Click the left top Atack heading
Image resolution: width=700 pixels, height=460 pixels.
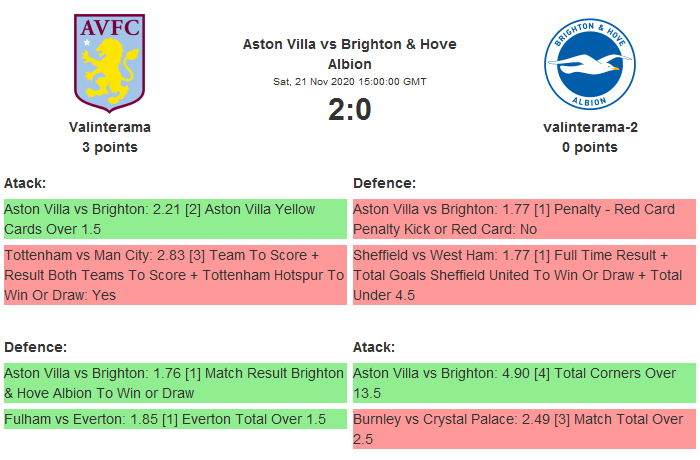26,184
